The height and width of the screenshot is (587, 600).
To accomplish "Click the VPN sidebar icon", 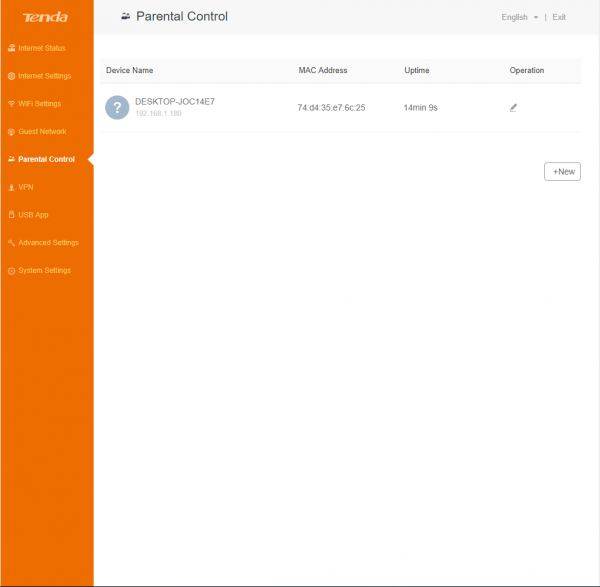I will [11, 187].
